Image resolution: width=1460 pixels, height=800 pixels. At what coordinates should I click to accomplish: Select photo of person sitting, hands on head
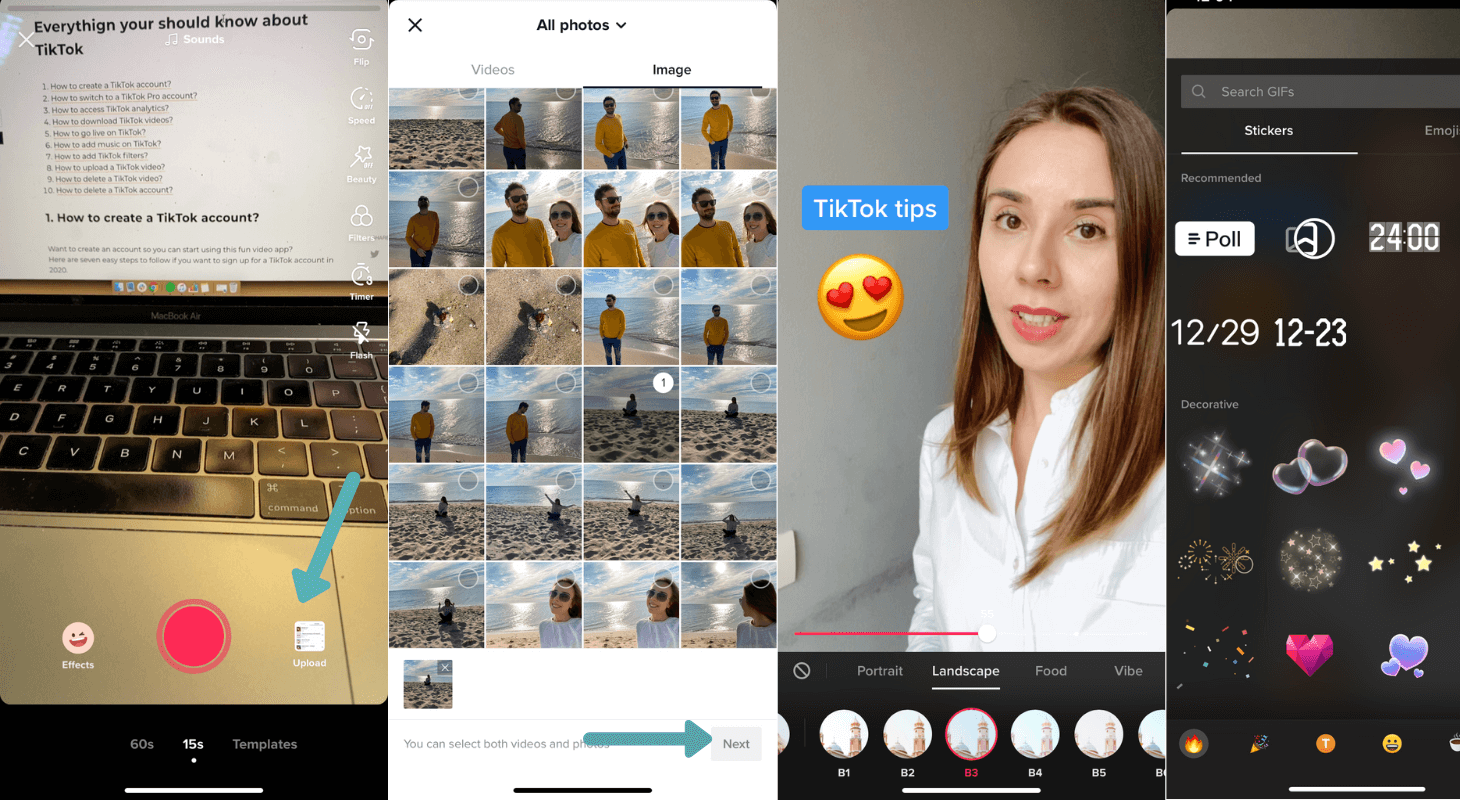pyautogui.click(x=728, y=512)
